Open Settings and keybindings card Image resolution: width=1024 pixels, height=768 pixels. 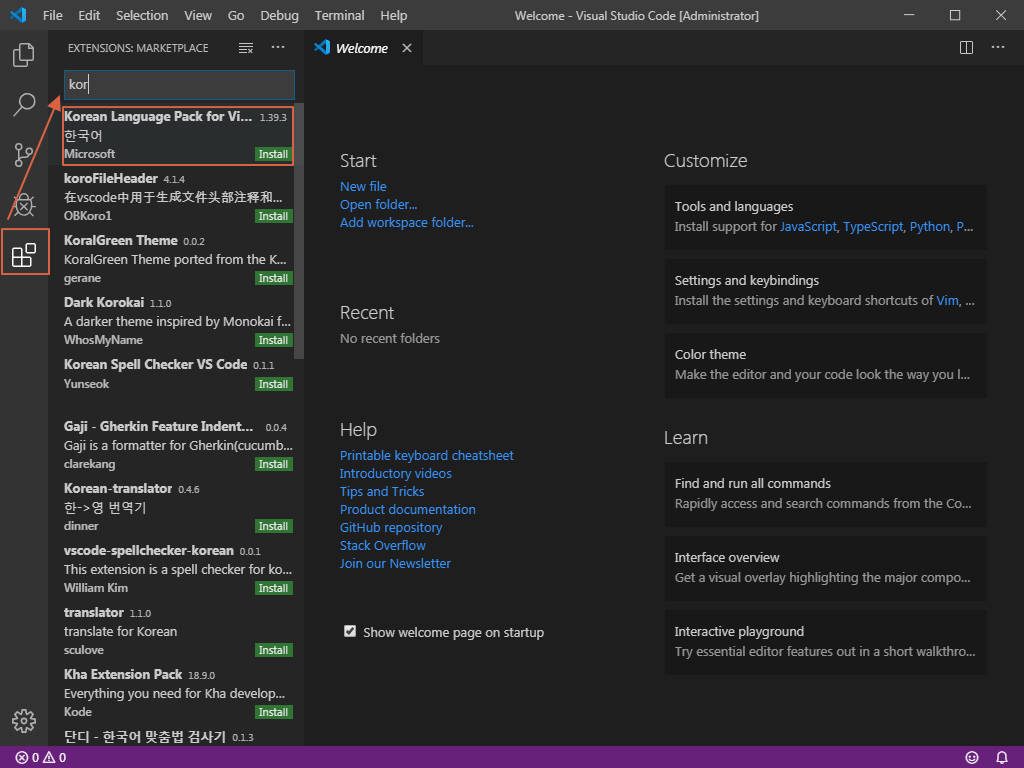pyautogui.click(x=825, y=291)
